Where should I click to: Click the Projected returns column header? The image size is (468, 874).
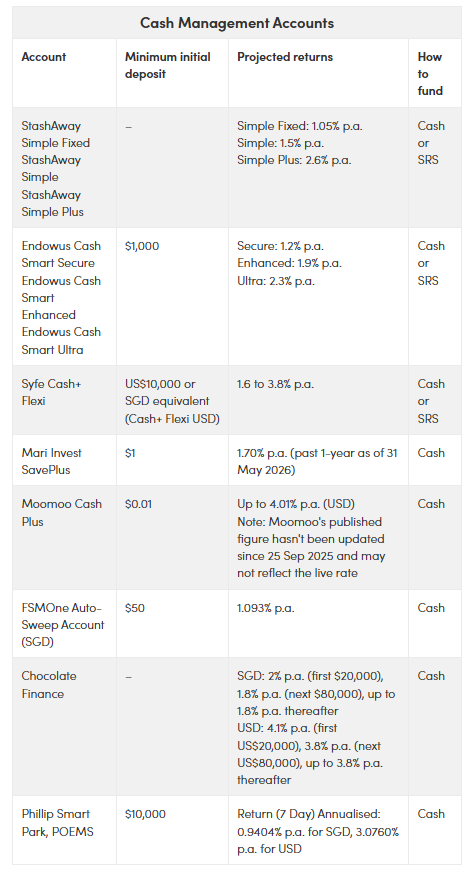coord(285,57)
